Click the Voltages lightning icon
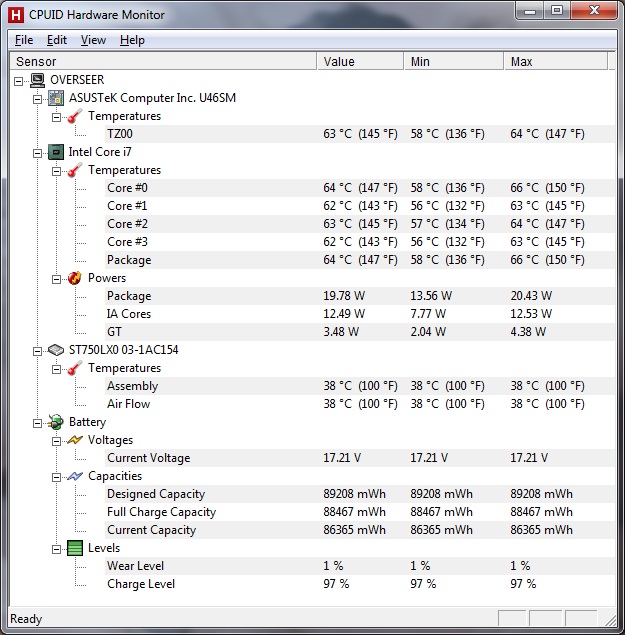 pos(75,440)
